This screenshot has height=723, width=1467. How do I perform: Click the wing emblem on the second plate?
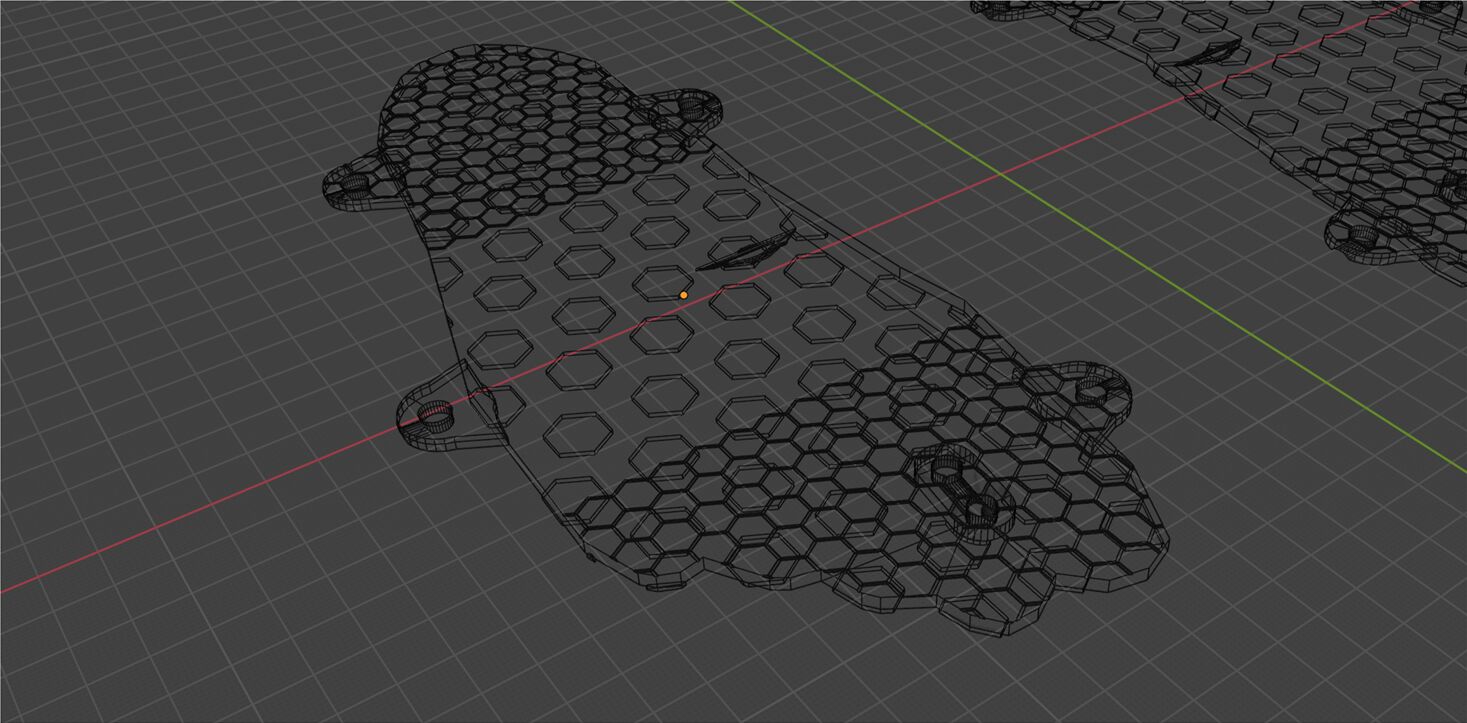click(x=1212, y=53)
